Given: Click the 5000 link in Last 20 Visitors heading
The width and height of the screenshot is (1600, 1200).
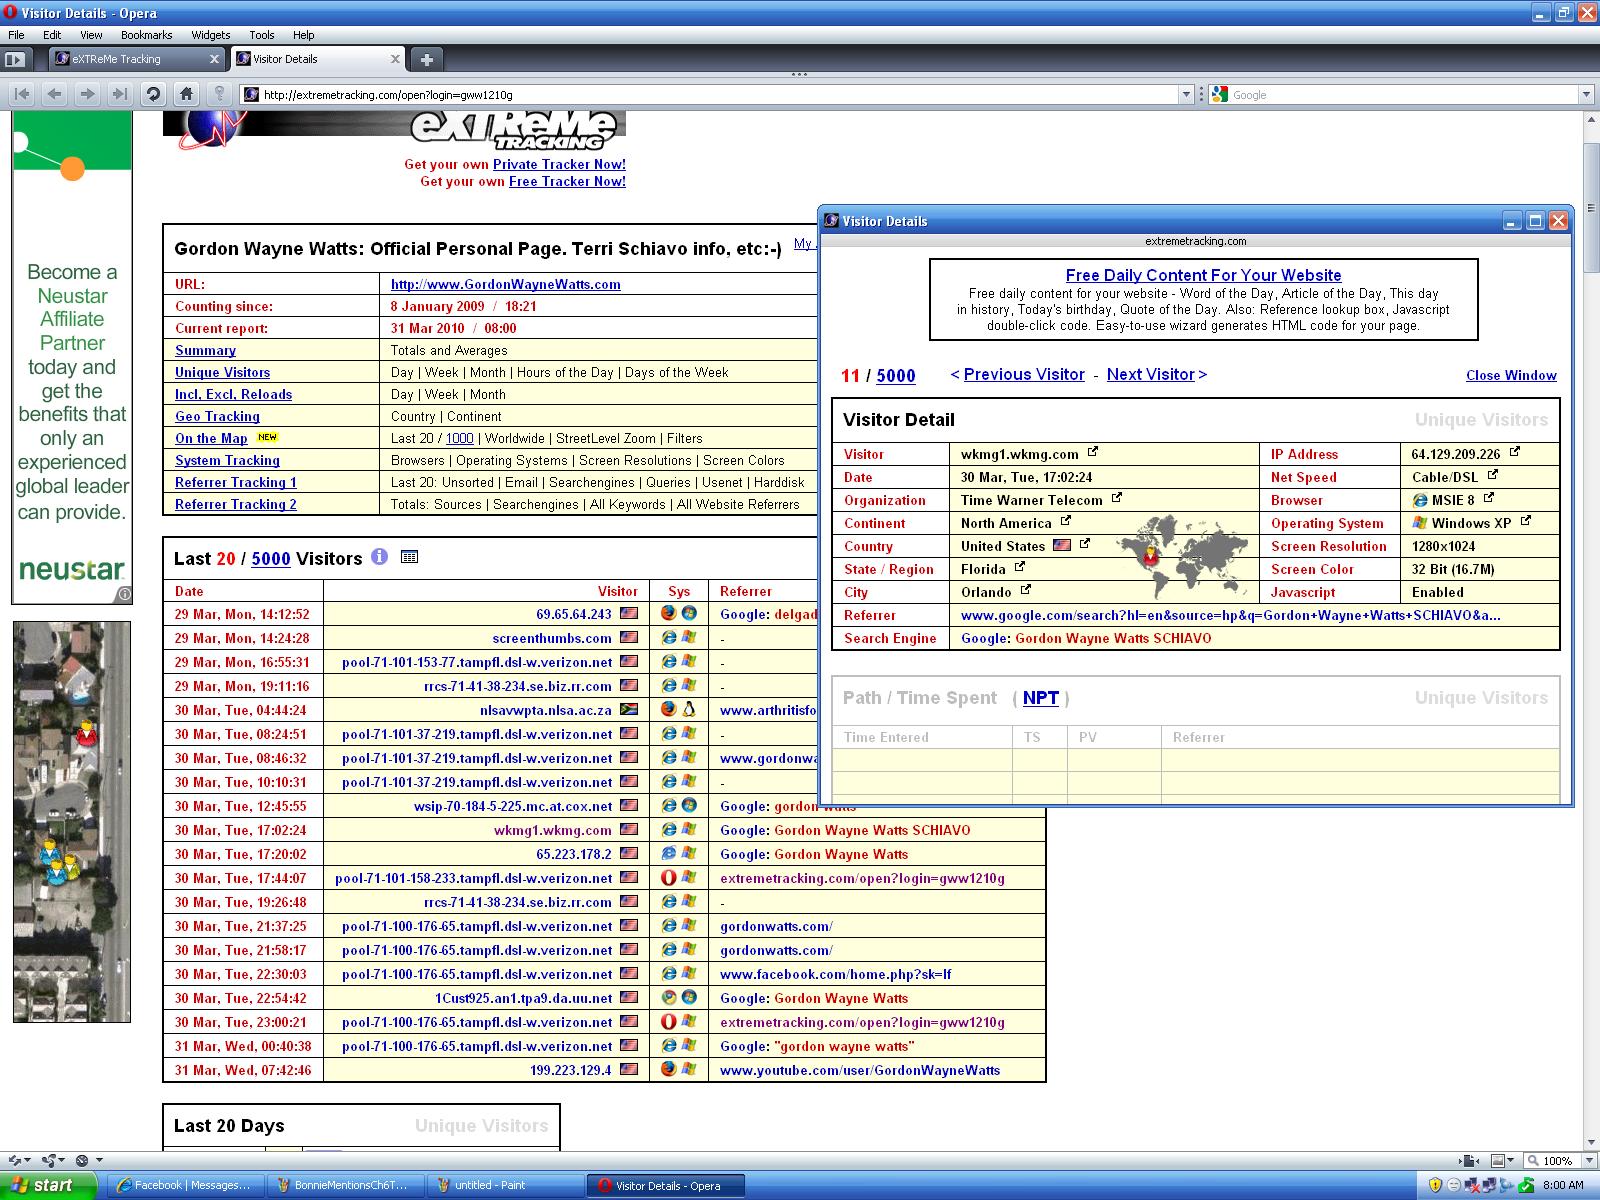Looking at the screenshot, I should (x=271, y=559).
